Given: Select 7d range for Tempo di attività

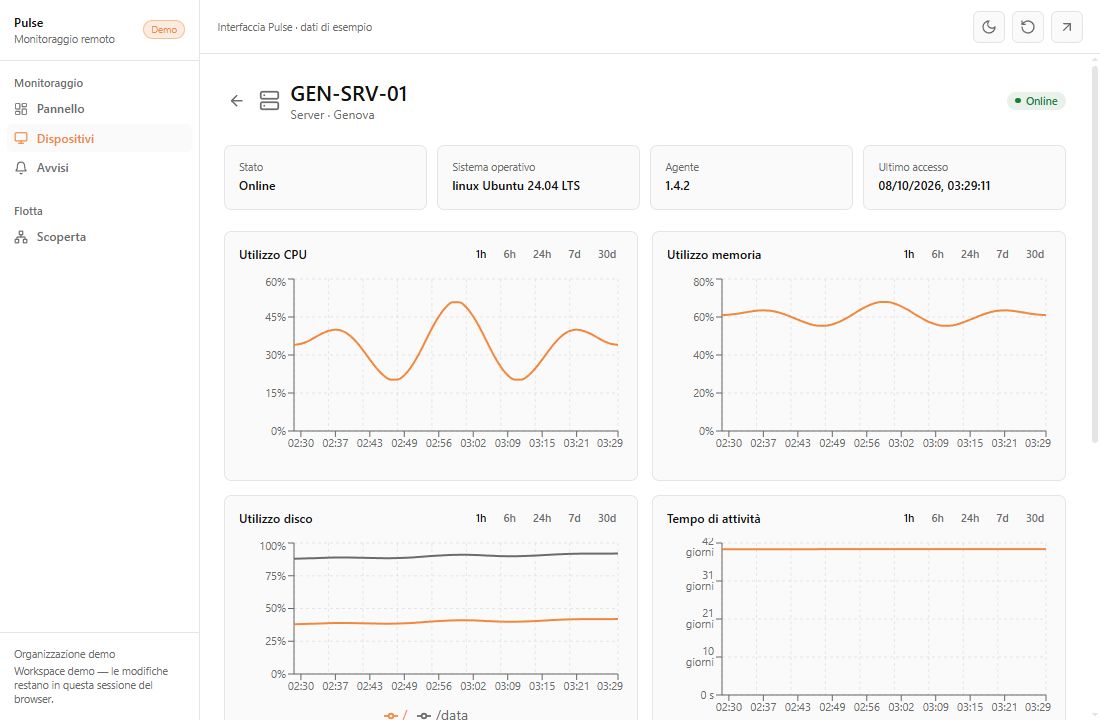Looking at the screenshot, I should (1002, 518).
